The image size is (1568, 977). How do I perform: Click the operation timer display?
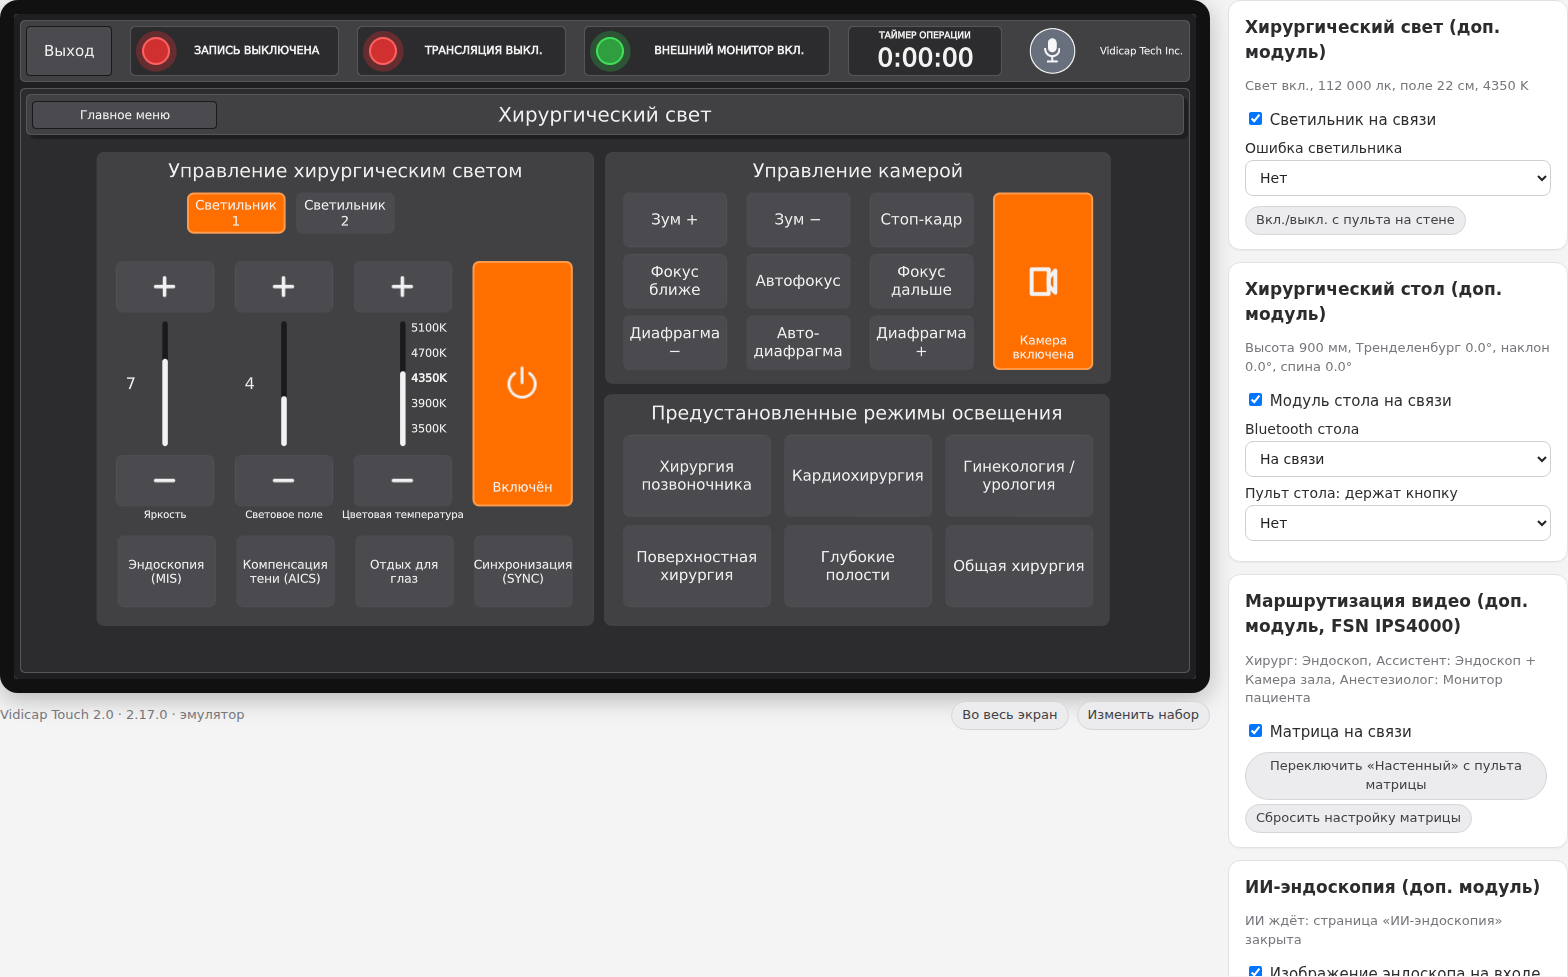tap(925, 51)
